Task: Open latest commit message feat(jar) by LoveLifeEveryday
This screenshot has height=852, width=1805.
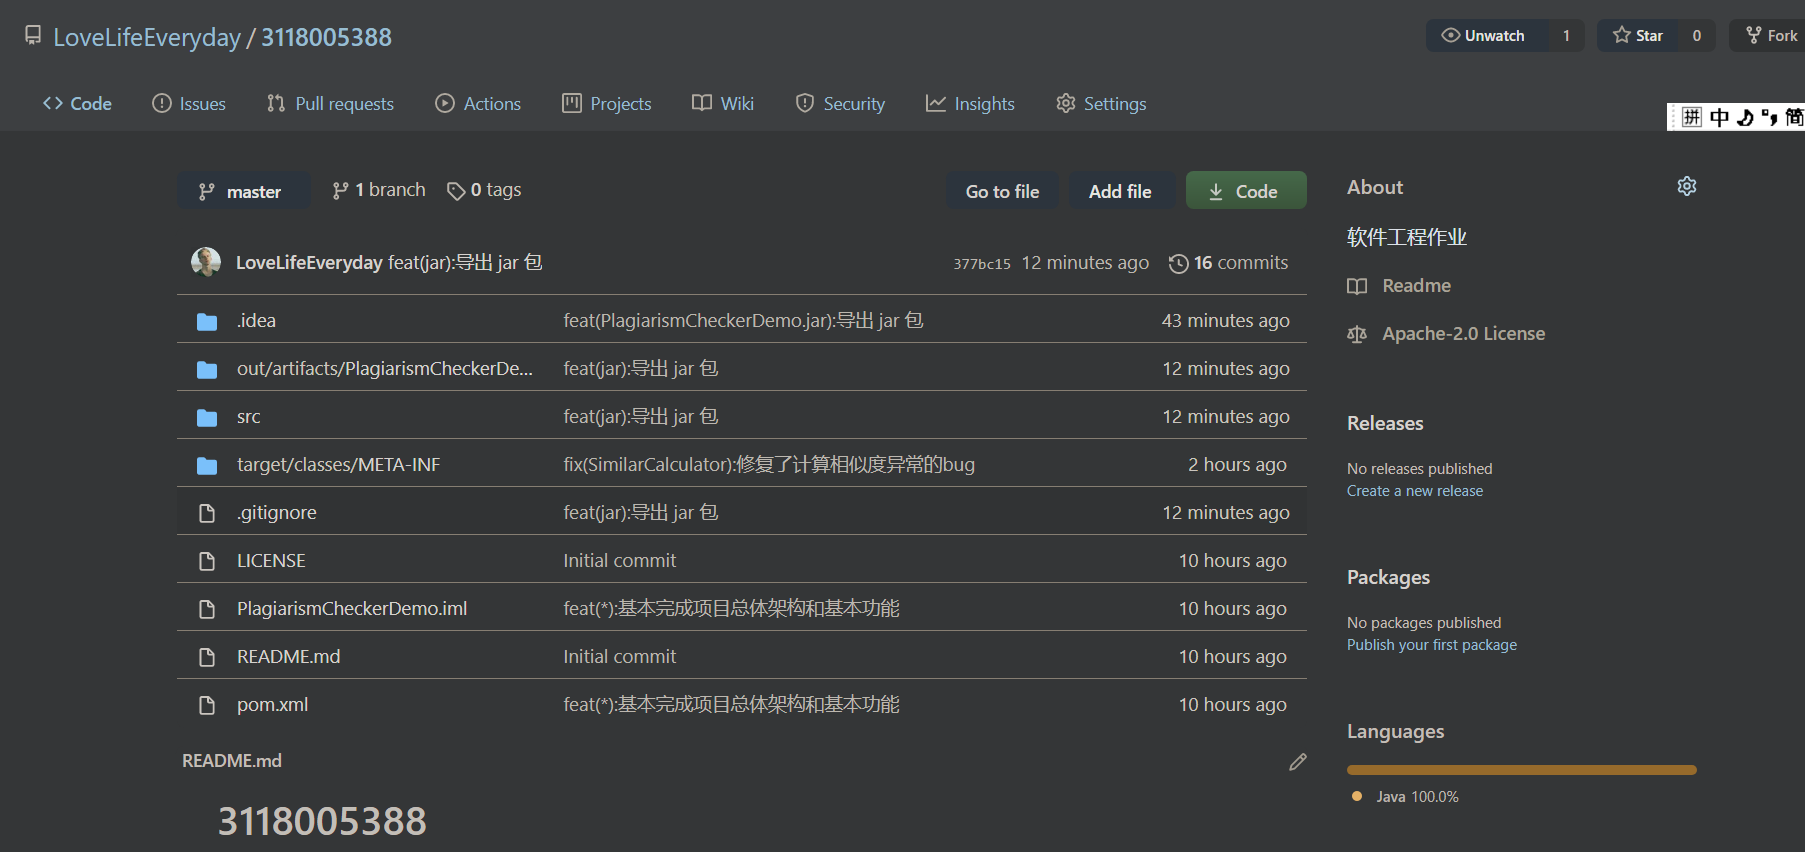Action: [x=465, y=262]
